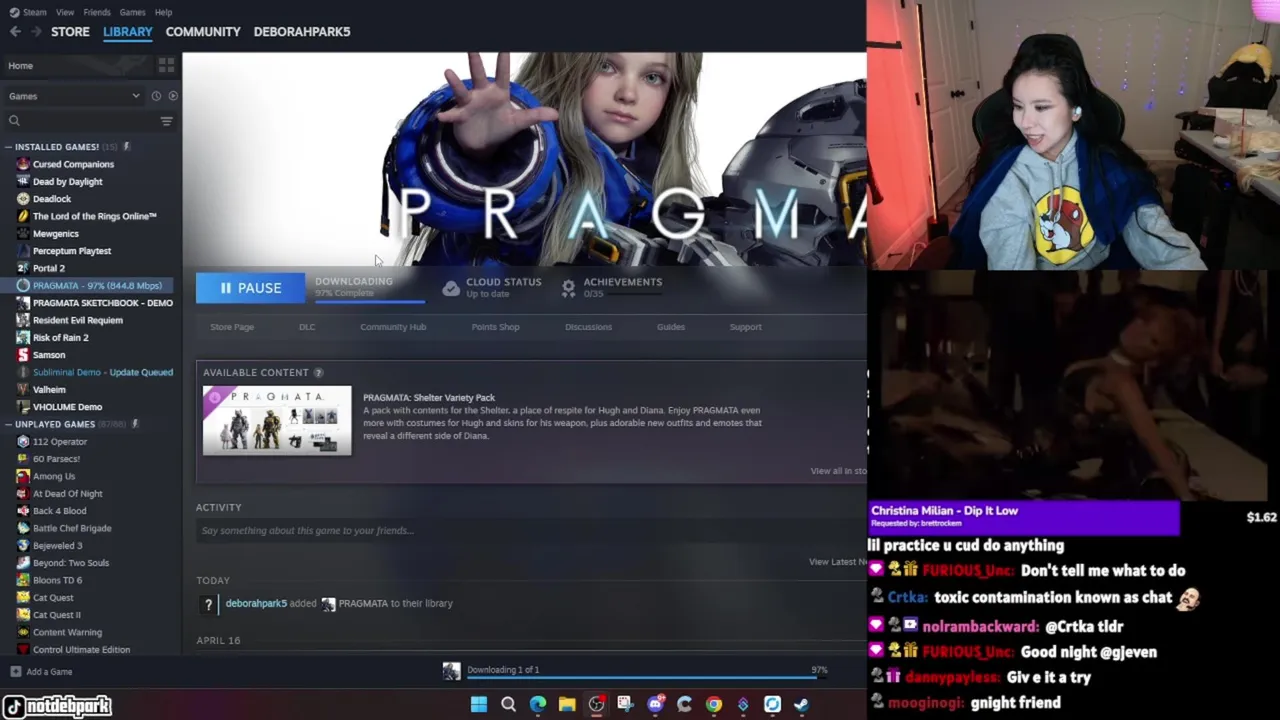Screen dimensions: 1280x720
Task: Open the Shelter Variety Pack thumbnail
Action: point(277,421)
